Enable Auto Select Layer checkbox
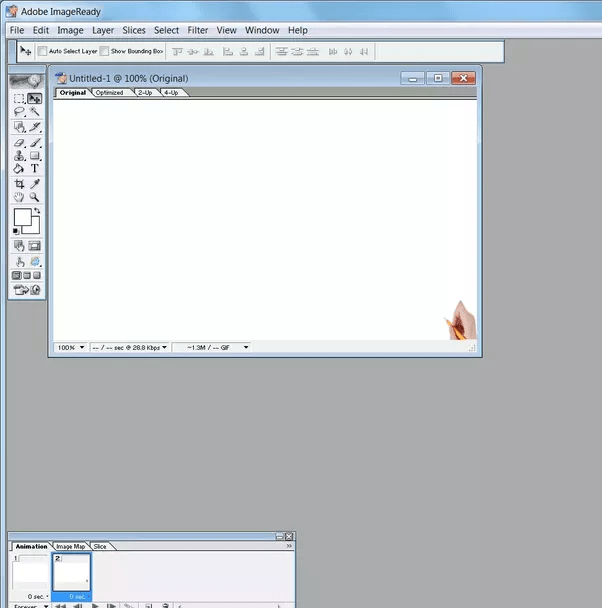 [43, 51]
